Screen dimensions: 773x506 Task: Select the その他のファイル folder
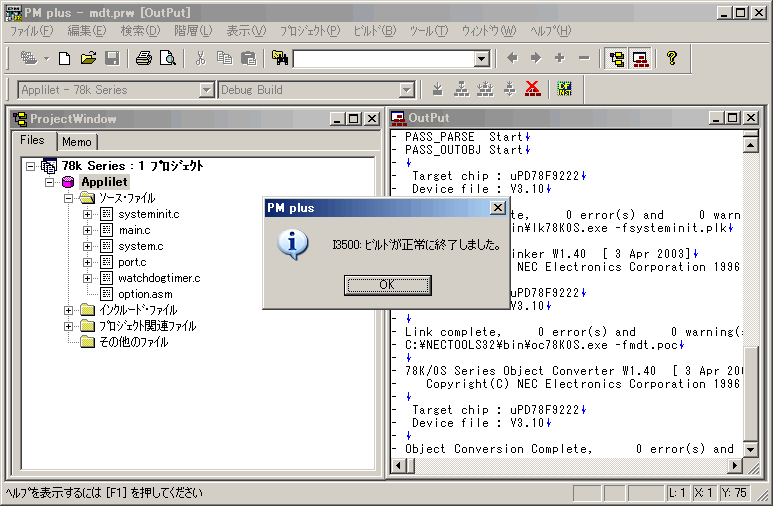tap(133, 342)
